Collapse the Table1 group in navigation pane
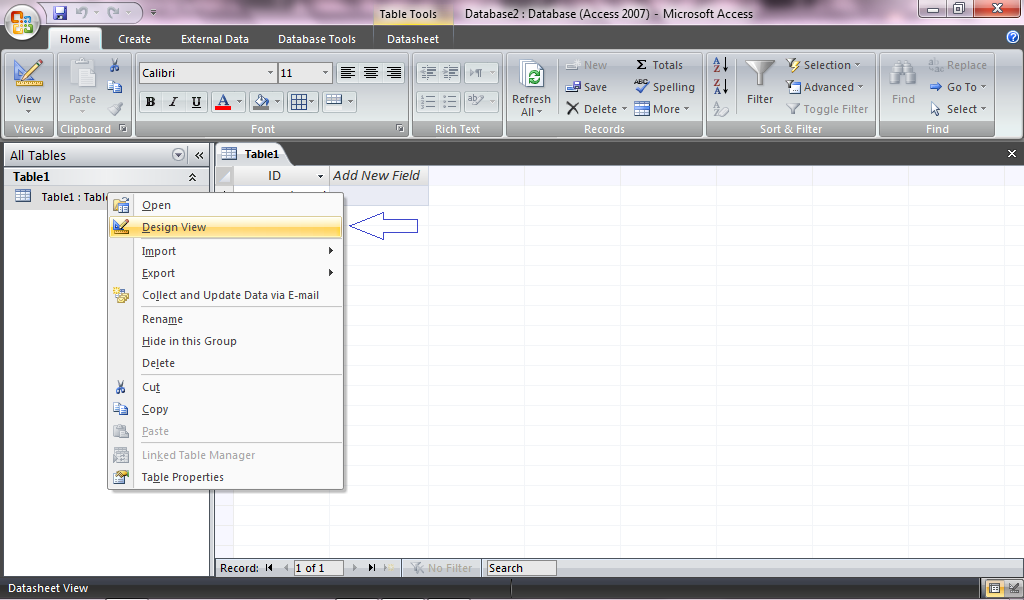Screen dimensions: 1024x600 click(192, 177)
